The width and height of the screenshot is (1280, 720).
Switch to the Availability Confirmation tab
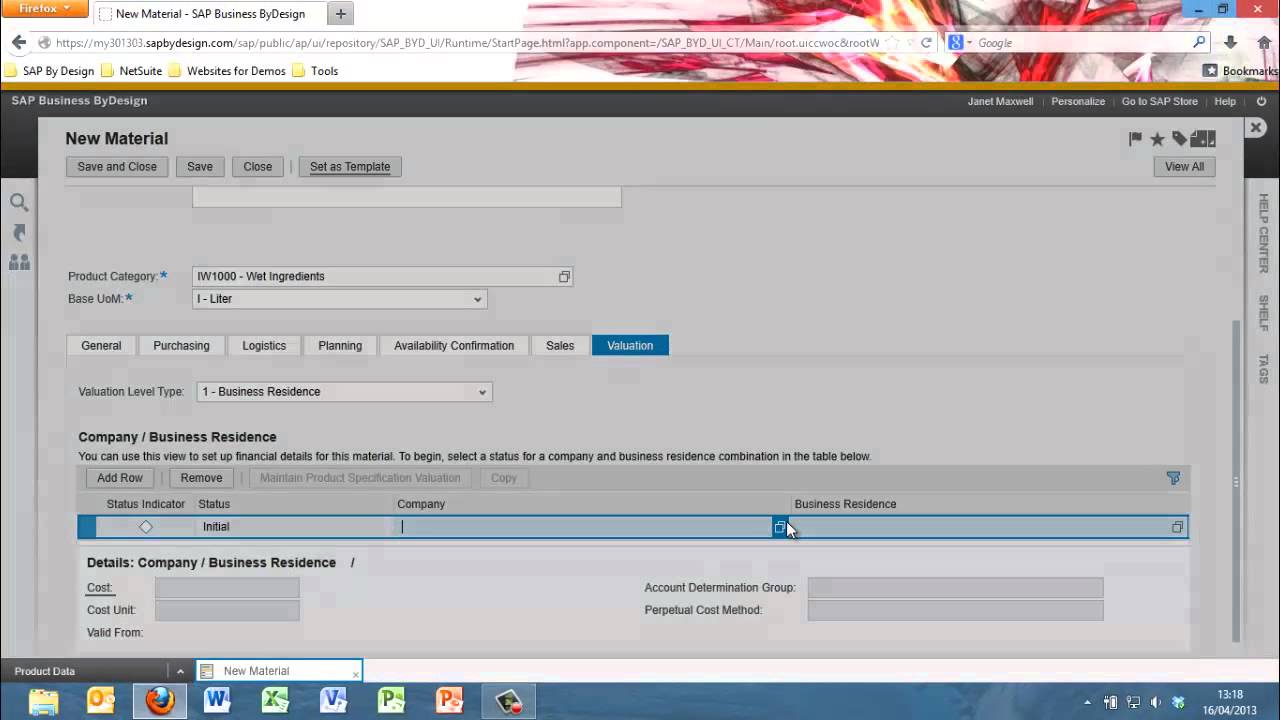(454, 346)
